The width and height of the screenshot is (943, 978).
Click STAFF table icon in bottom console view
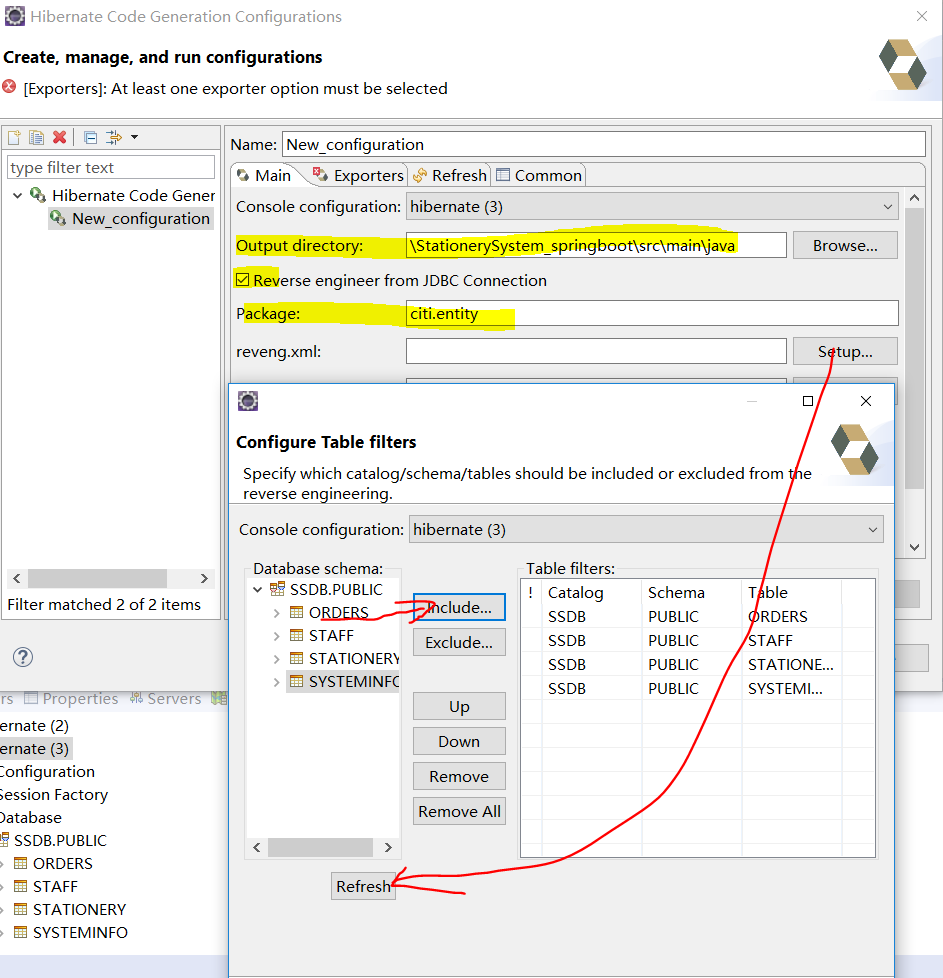pos(21,886)
